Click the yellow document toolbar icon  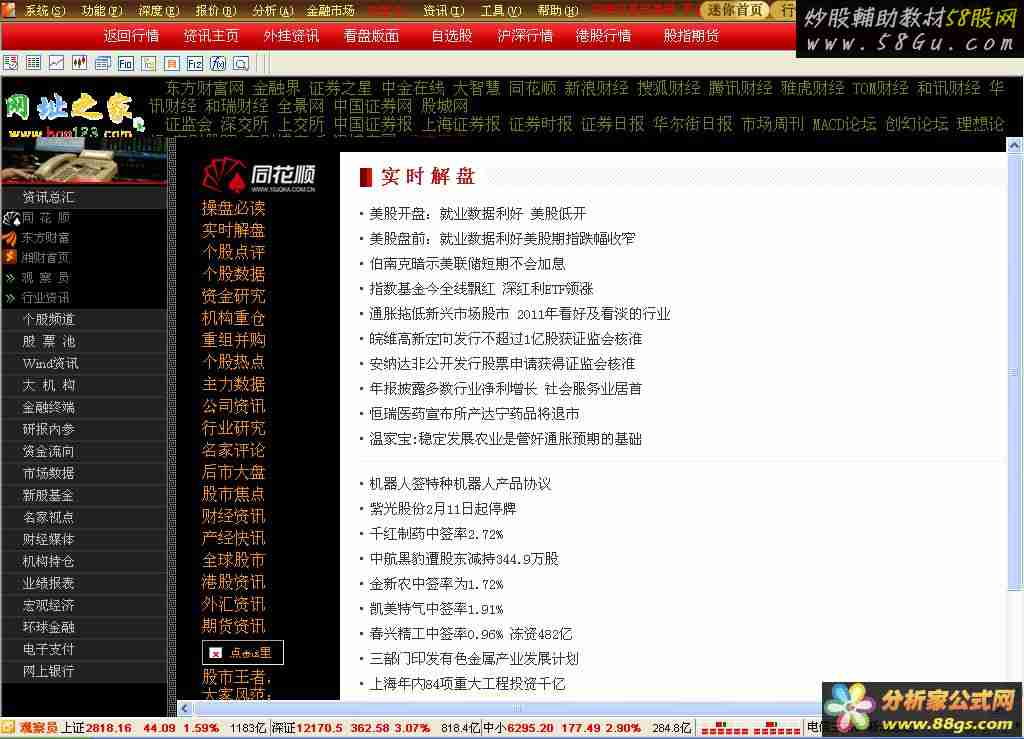click(149, 63)
